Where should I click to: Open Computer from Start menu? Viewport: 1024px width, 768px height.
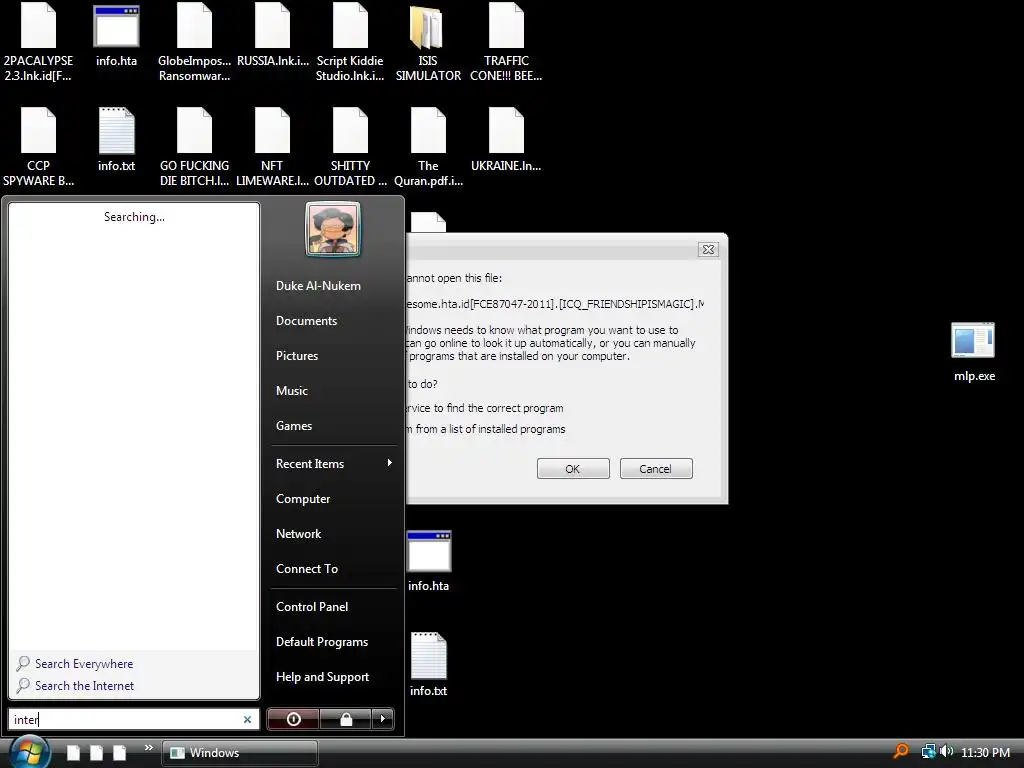pos(303,499)
